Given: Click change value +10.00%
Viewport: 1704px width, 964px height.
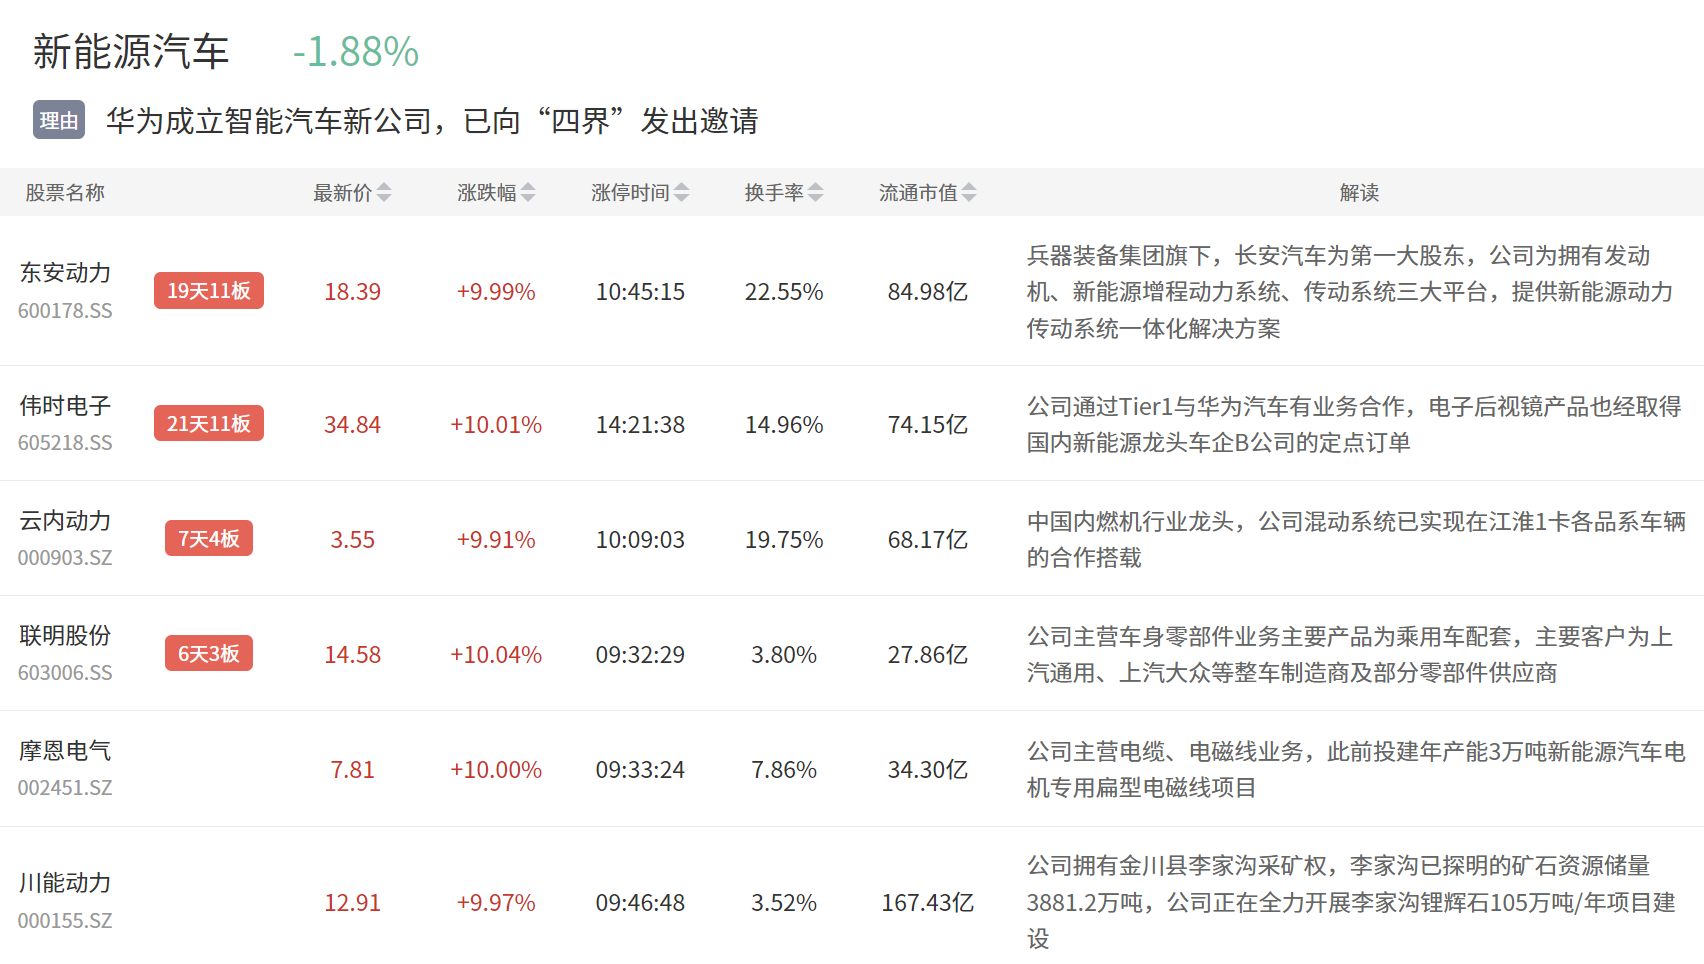Looking at the screenshot, I should [496, 770].
